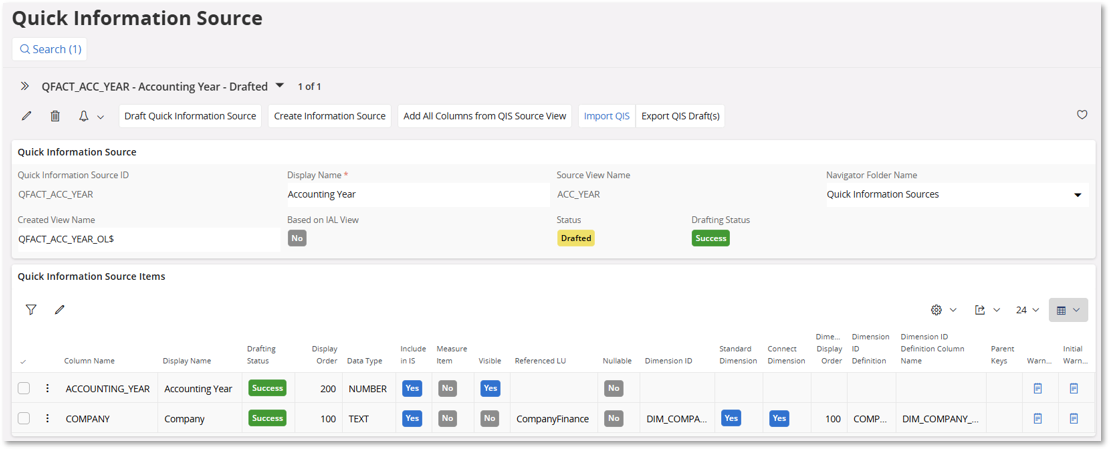Click the Drafted status badge
This screenshot has height=450, width=1110.
(x=576, y=238)
